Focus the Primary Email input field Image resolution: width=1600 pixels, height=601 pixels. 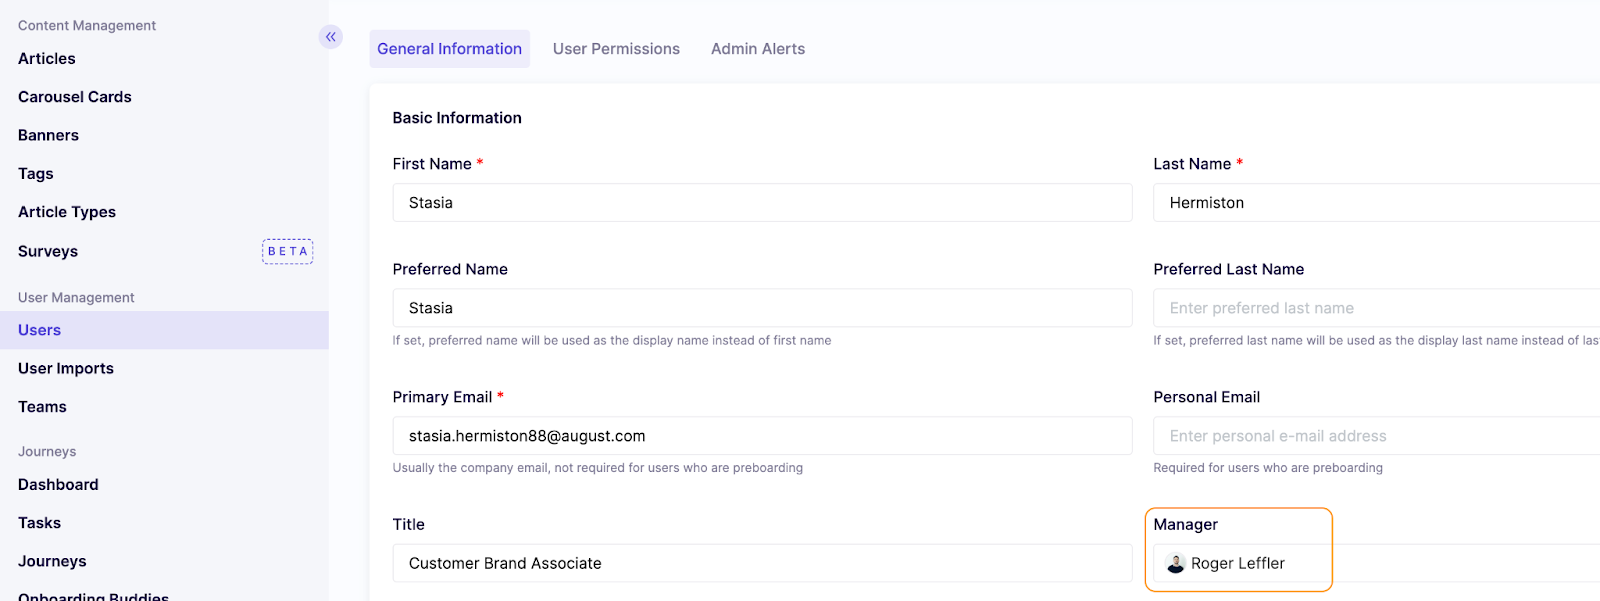click(x=762, y=436)
